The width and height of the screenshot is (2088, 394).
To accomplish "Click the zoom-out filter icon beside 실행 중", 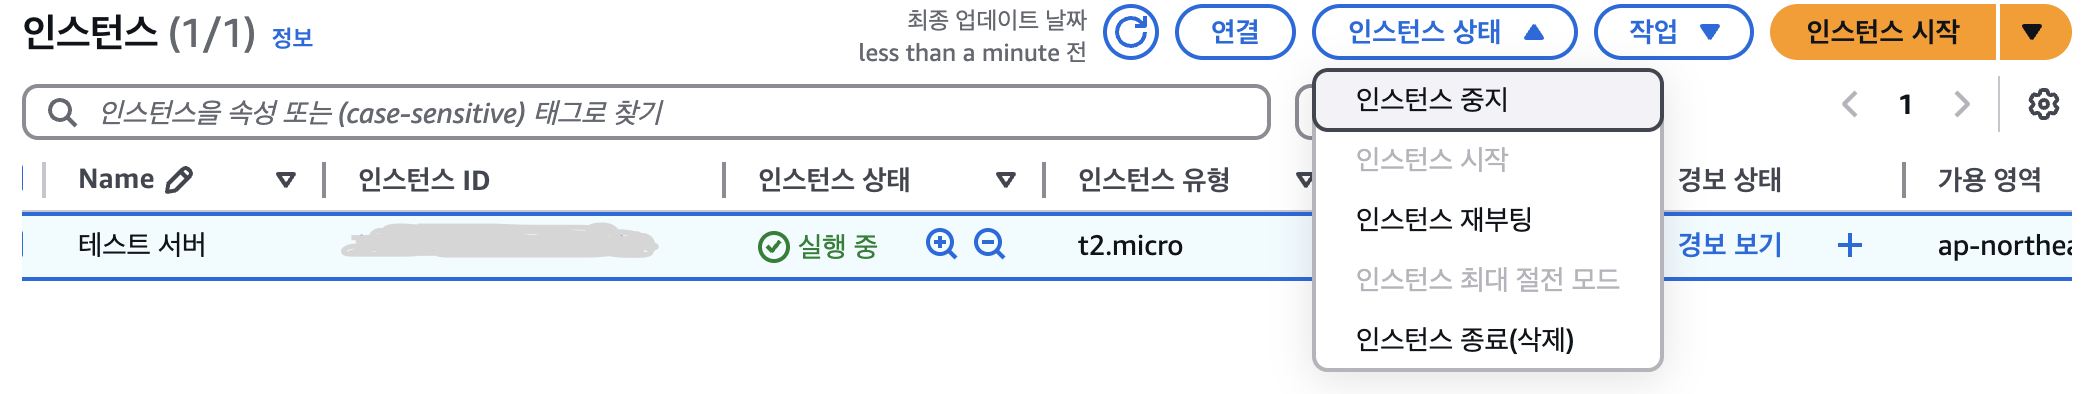I will coord(989,244).
